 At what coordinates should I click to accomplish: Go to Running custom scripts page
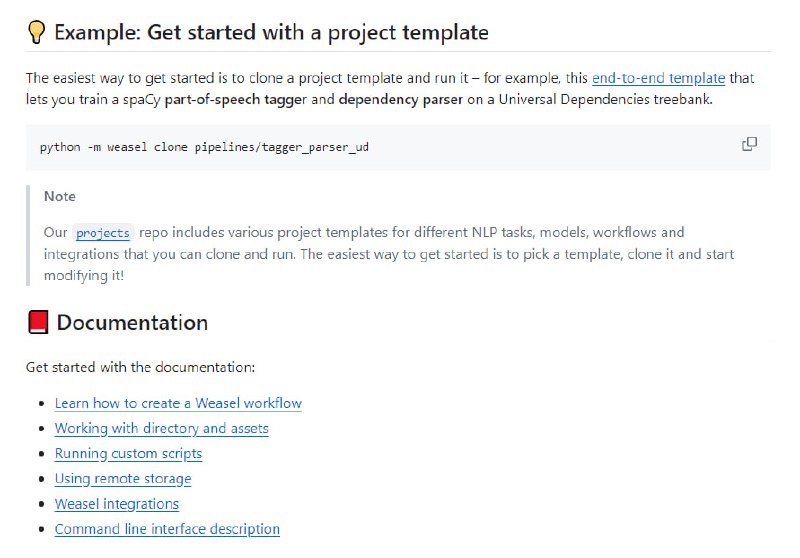pyautogui.click(x=128, y=453)
